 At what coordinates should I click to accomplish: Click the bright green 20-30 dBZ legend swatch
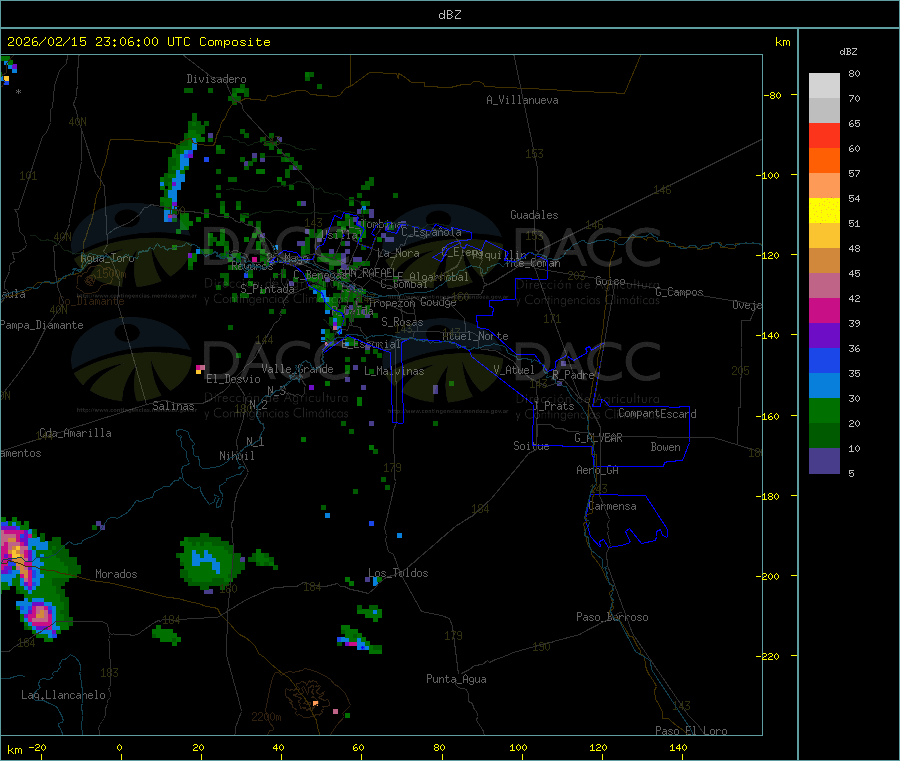coord(824,410)
